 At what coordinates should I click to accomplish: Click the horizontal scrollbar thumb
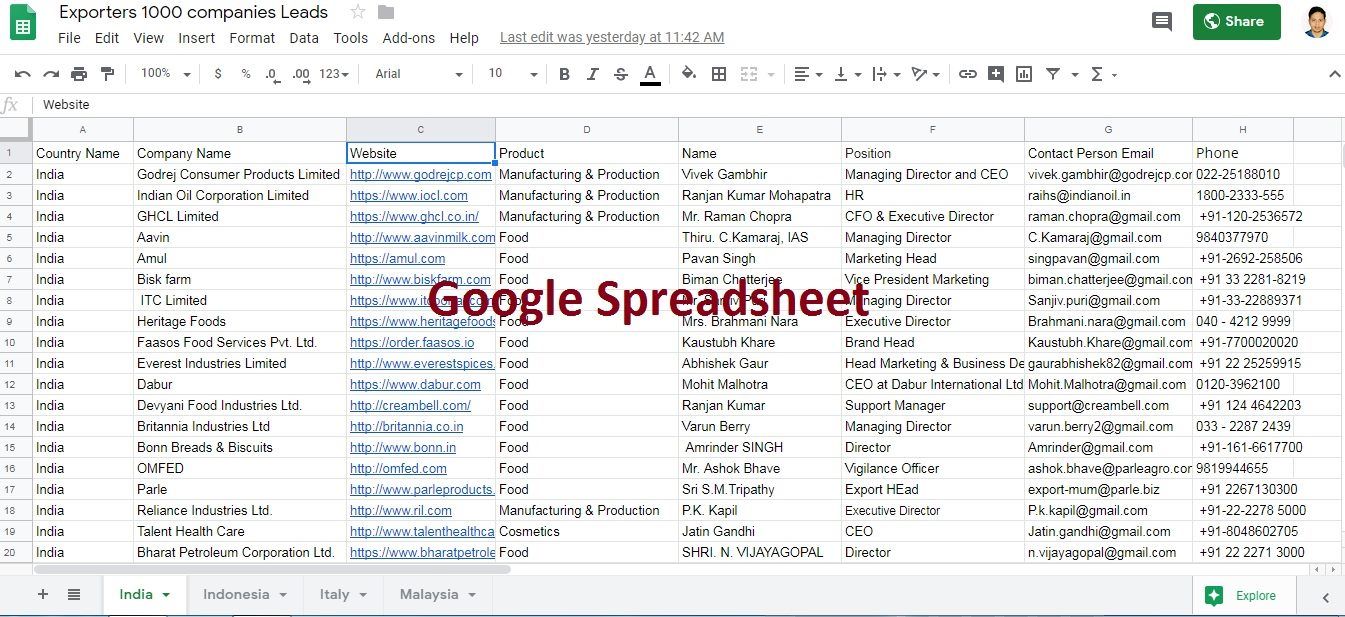272,569
